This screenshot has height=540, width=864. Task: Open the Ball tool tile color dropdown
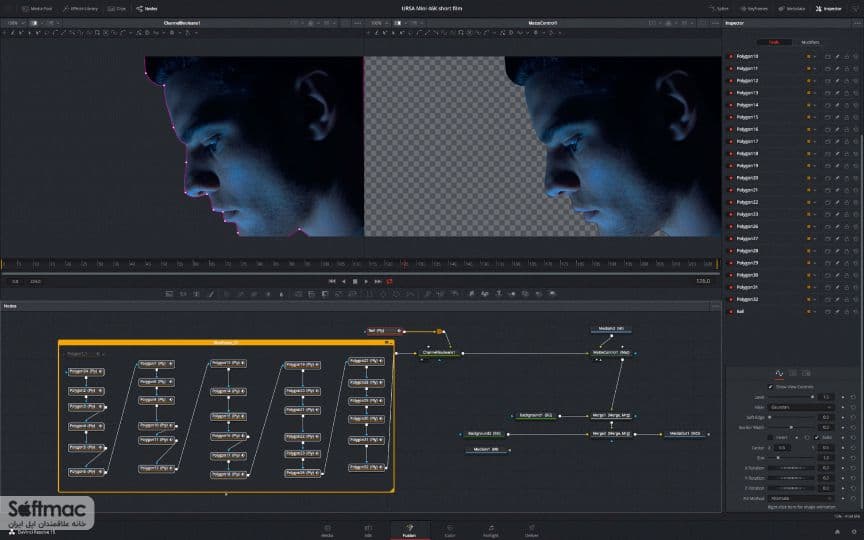[810, 311]
